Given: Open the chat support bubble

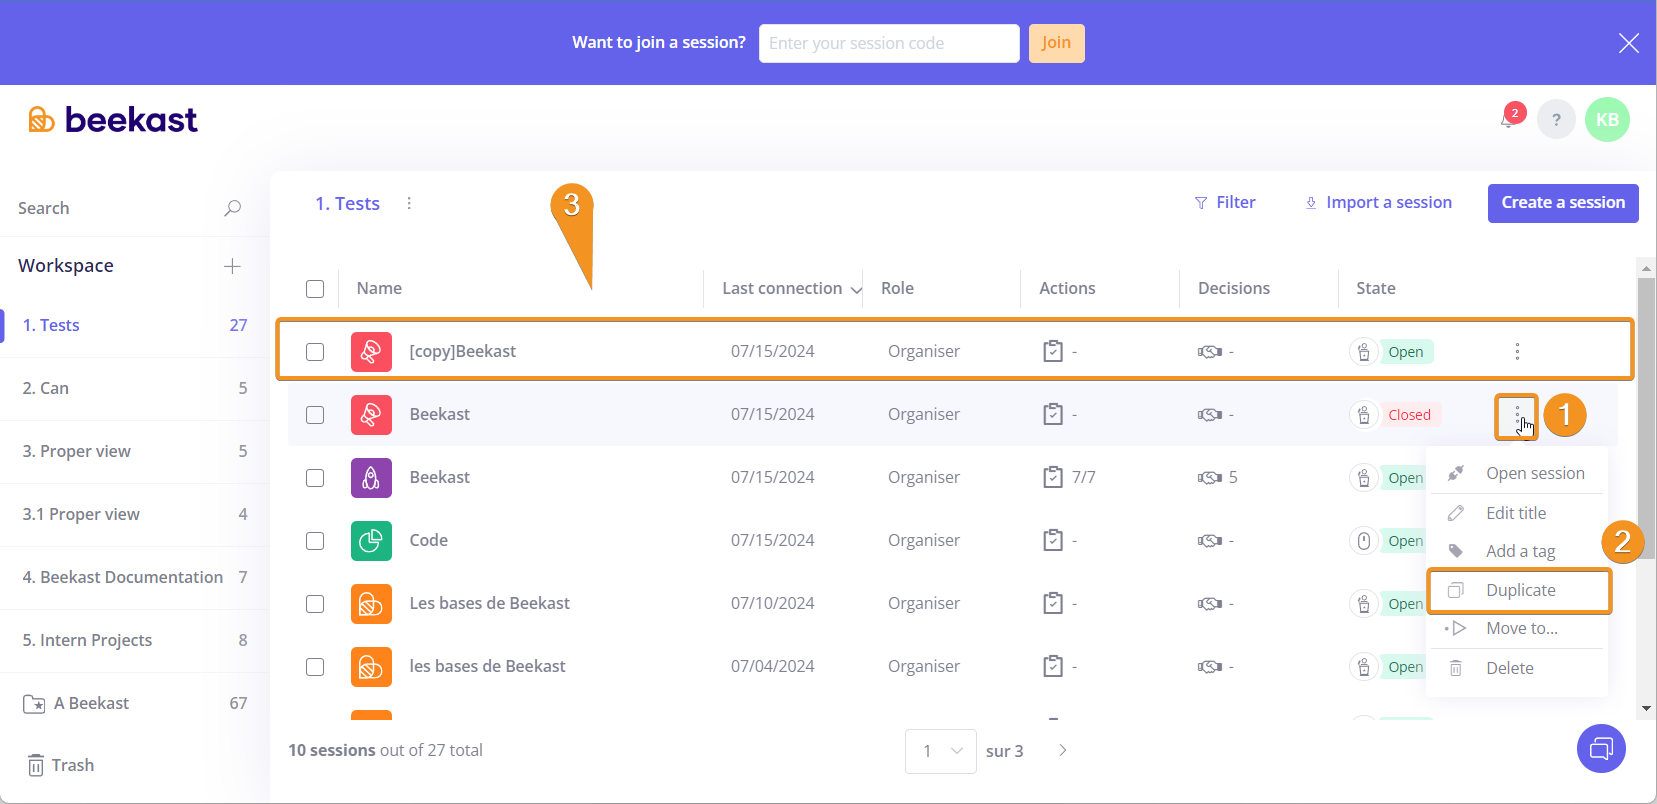Looking at the screenshot, I should pyautogui.click(x=1601, y=748).
